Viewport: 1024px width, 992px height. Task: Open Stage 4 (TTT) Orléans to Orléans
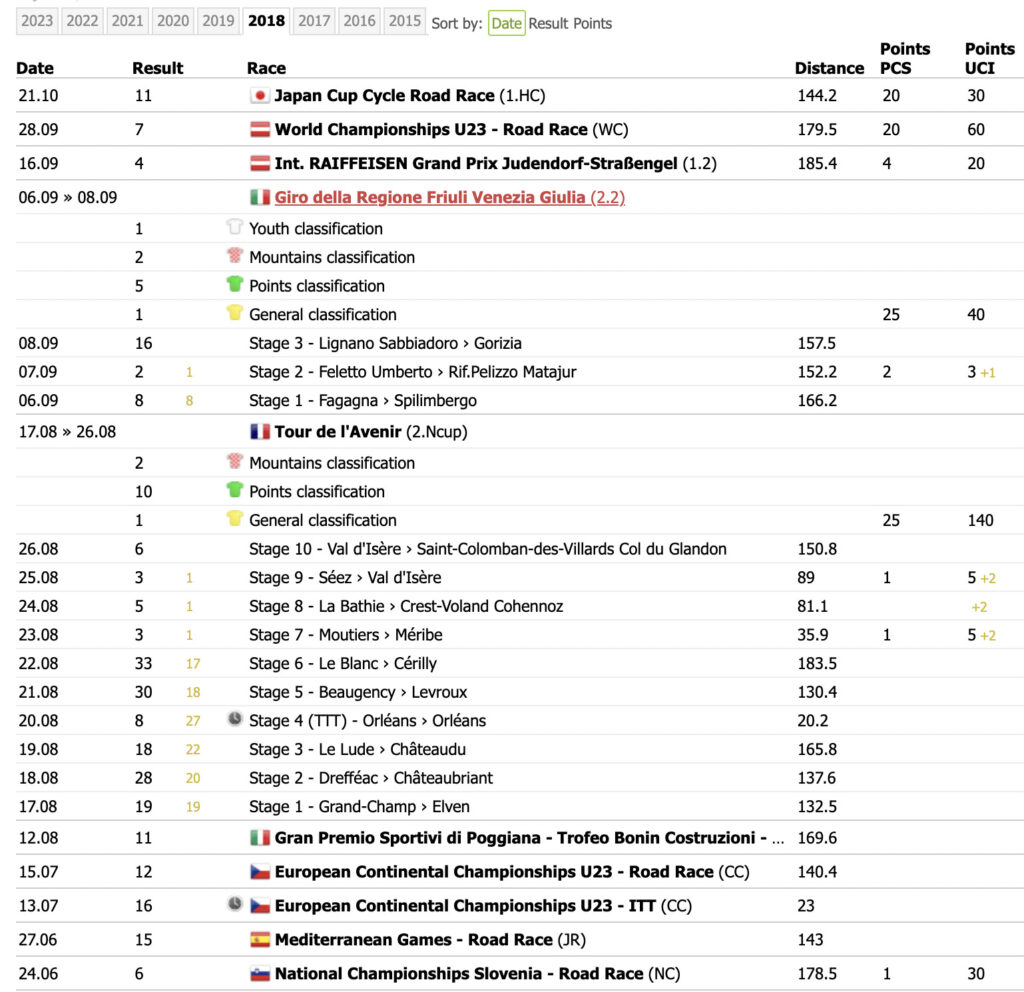pyautogui.click(x=367, y=722)
